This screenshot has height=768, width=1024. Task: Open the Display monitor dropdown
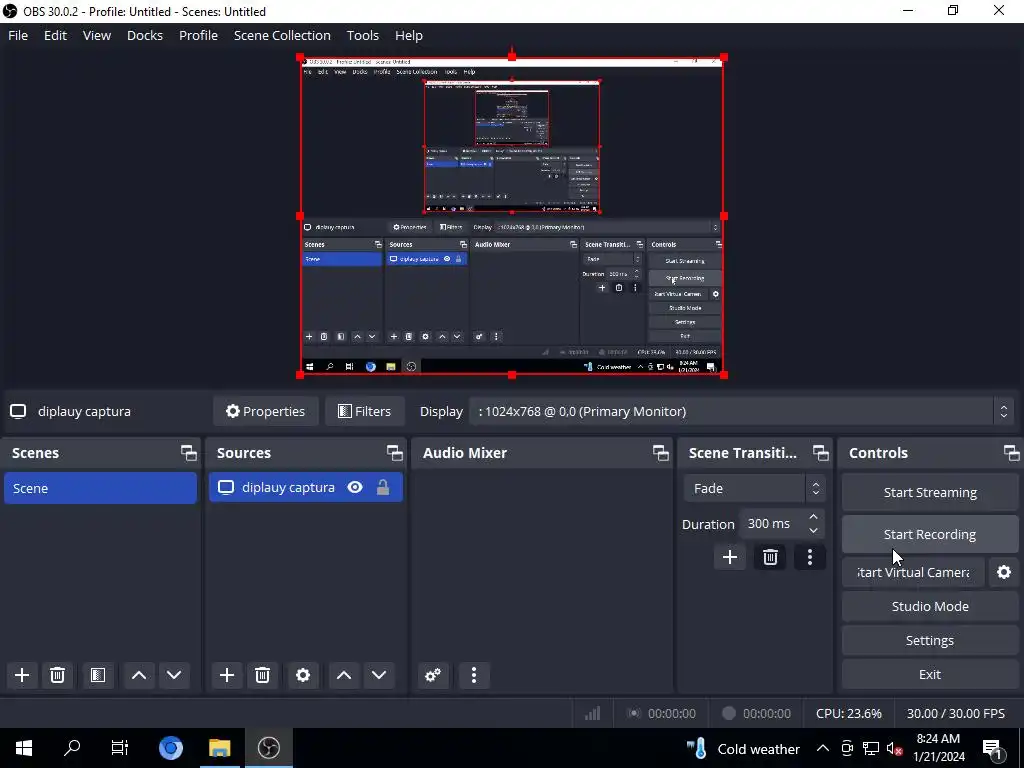740,411
